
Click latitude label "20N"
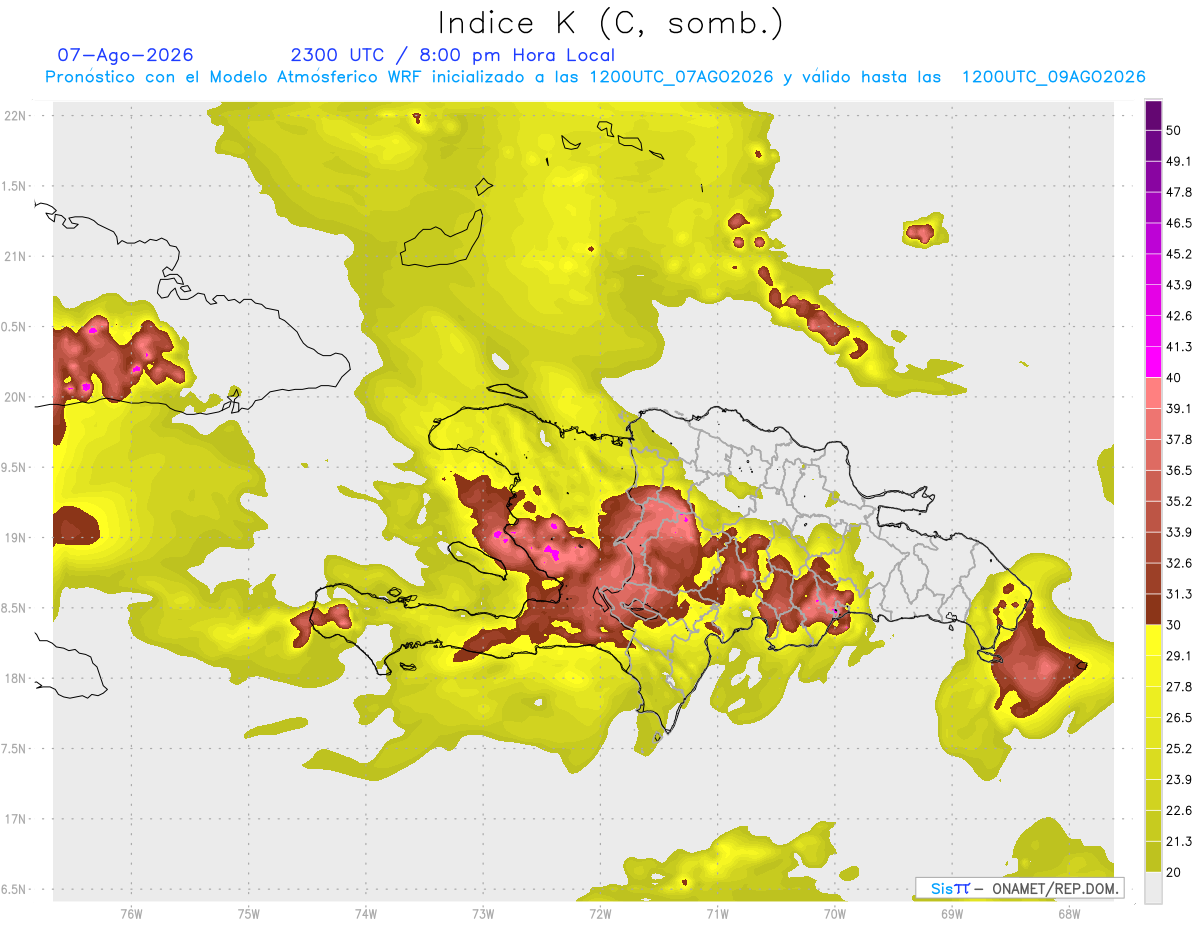coord(16,397)
